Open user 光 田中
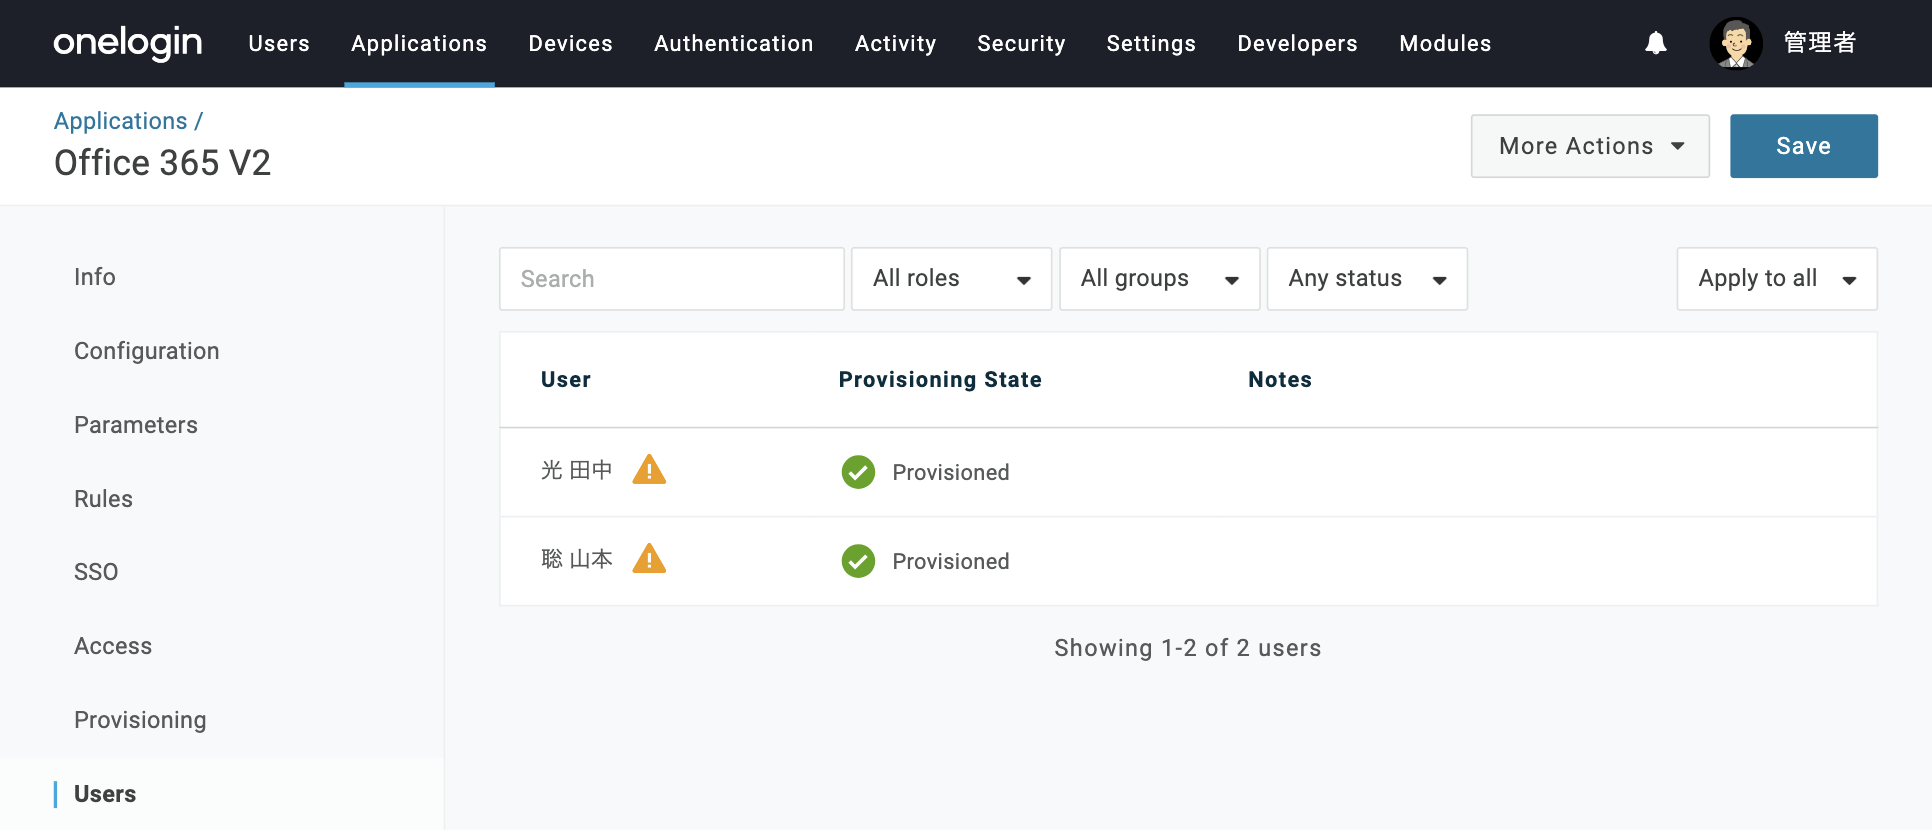 577,470
